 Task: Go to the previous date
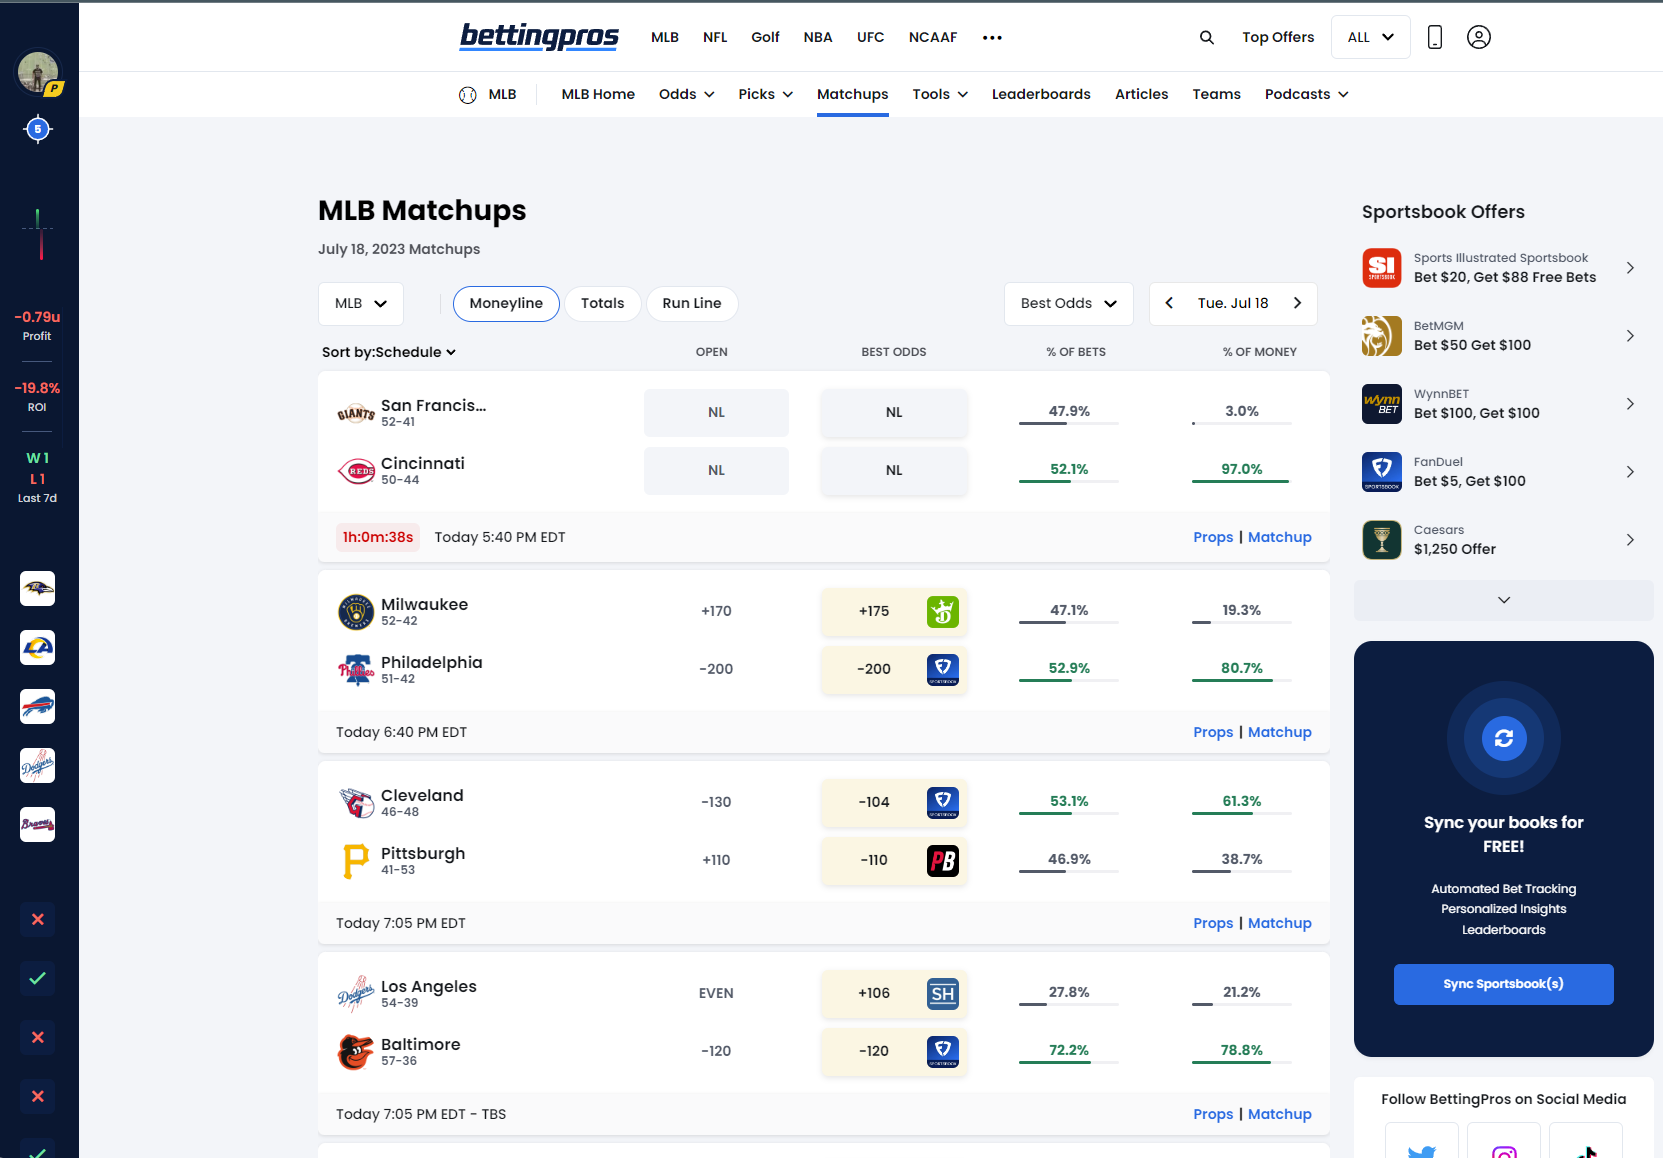pos(1169,303)
